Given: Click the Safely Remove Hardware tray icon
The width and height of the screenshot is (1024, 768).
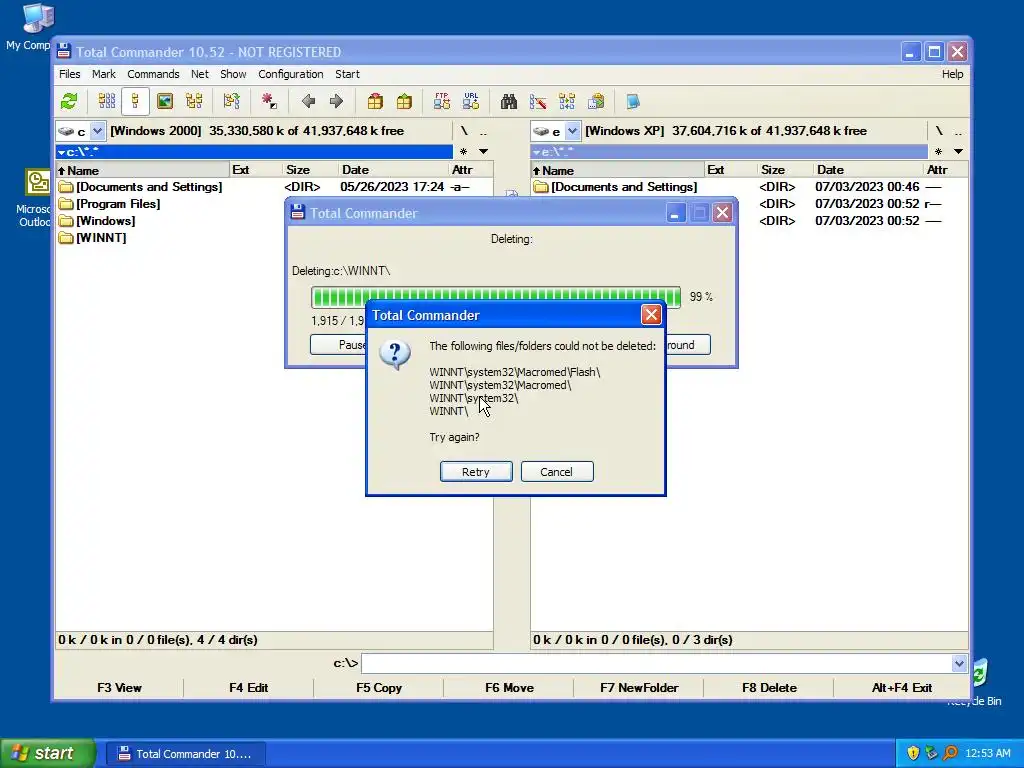Looking at the screenshot, I should (x=932, y=753).
